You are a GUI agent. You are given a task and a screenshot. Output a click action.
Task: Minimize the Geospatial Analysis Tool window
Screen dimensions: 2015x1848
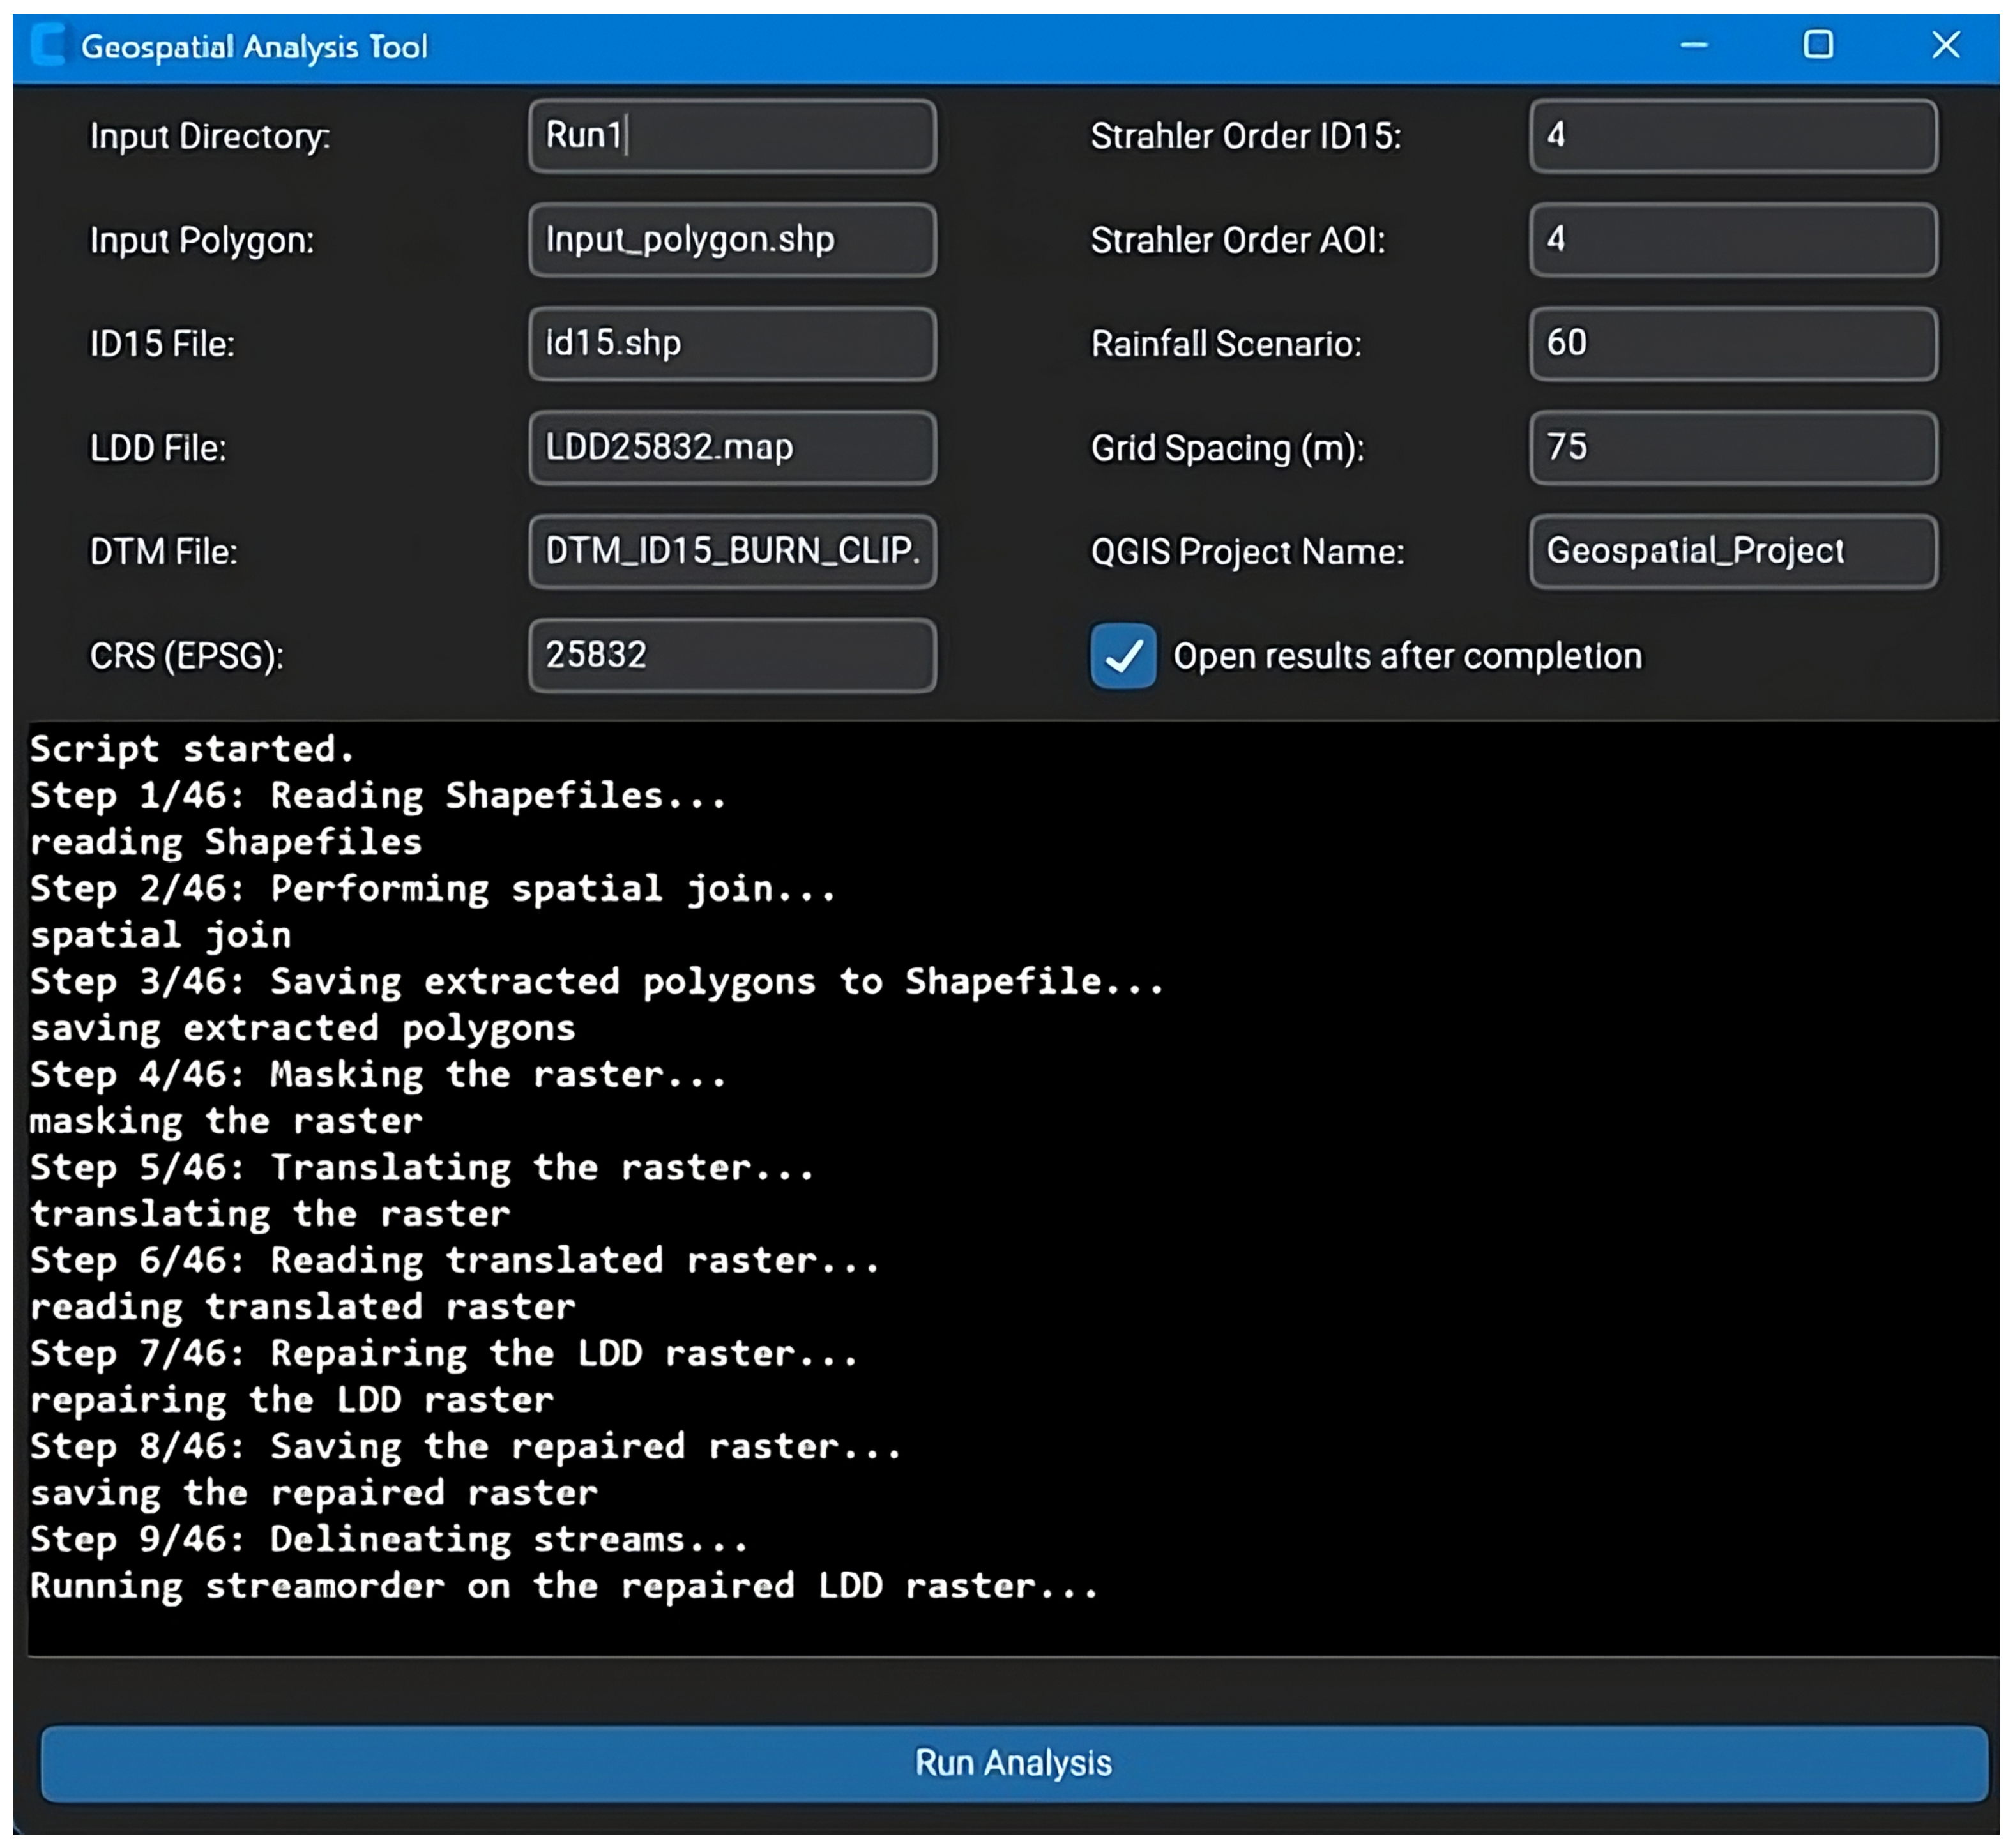1694,45
